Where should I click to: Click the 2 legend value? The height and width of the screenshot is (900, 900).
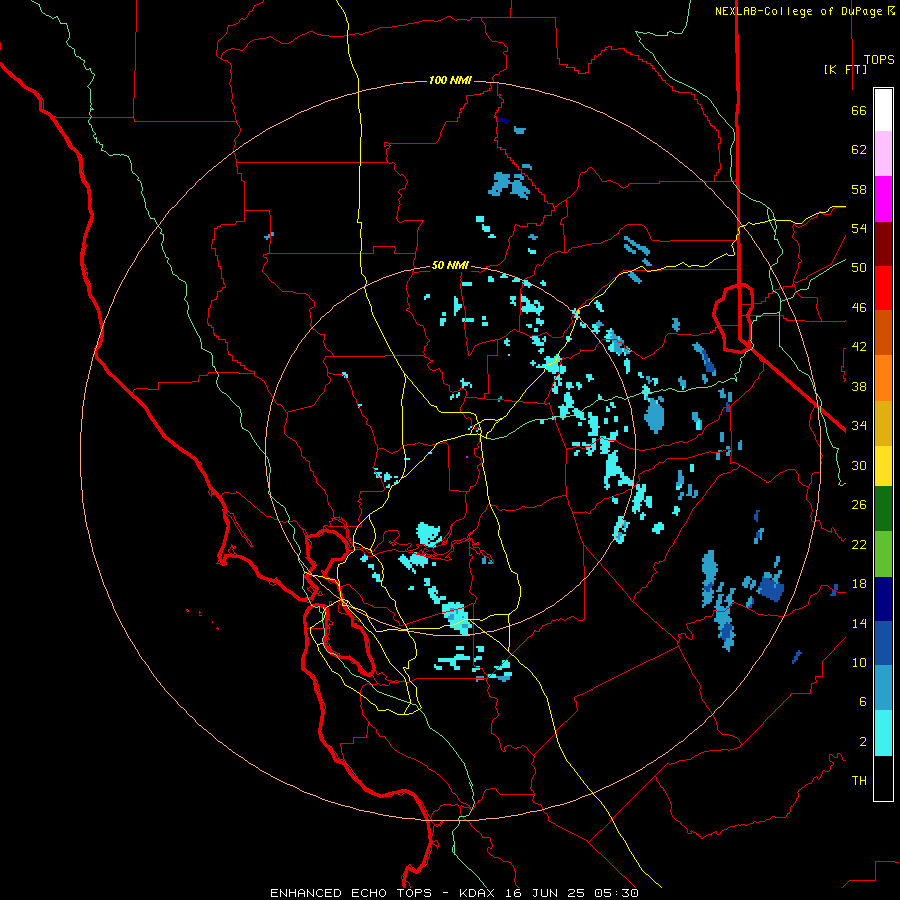click(863, 742)
